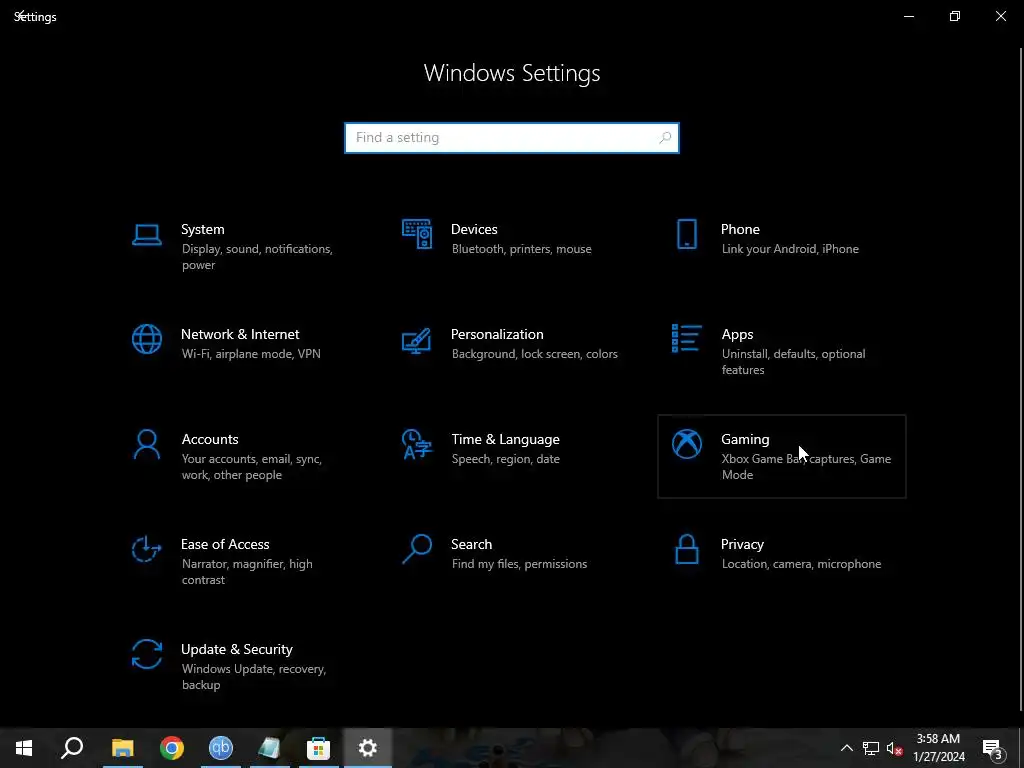Click 'Your accounts, email, sync, work, other people'
1024x768 pixels.
tap(251, 467)
